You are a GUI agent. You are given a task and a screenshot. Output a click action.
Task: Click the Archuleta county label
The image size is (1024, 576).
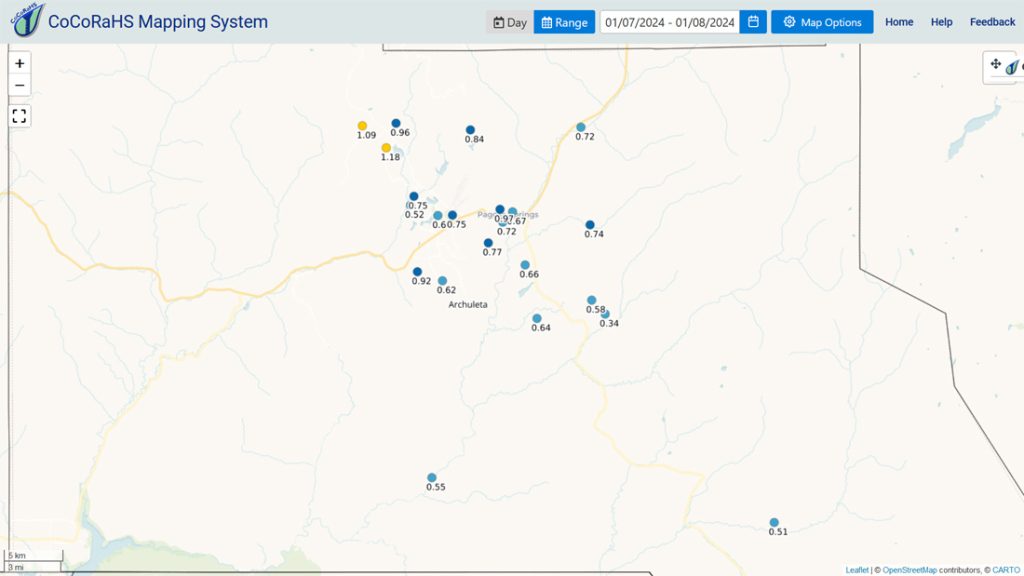point(468,304)
